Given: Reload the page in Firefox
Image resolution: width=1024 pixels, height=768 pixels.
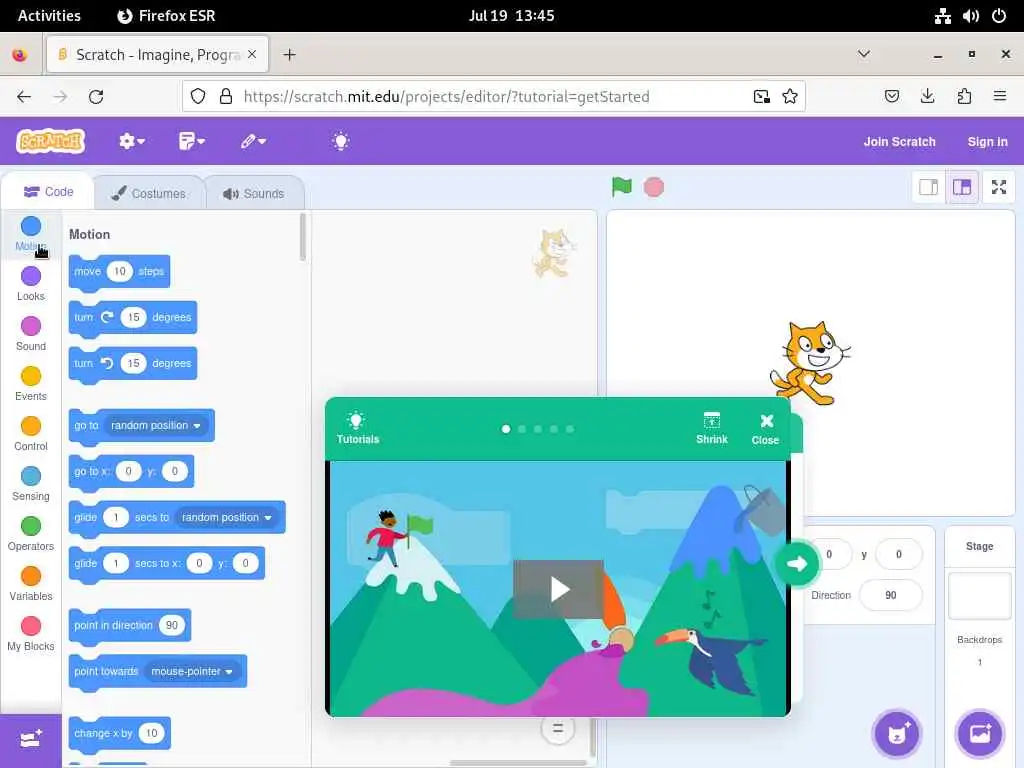Looking at the screenshot, I should point(96,97).
